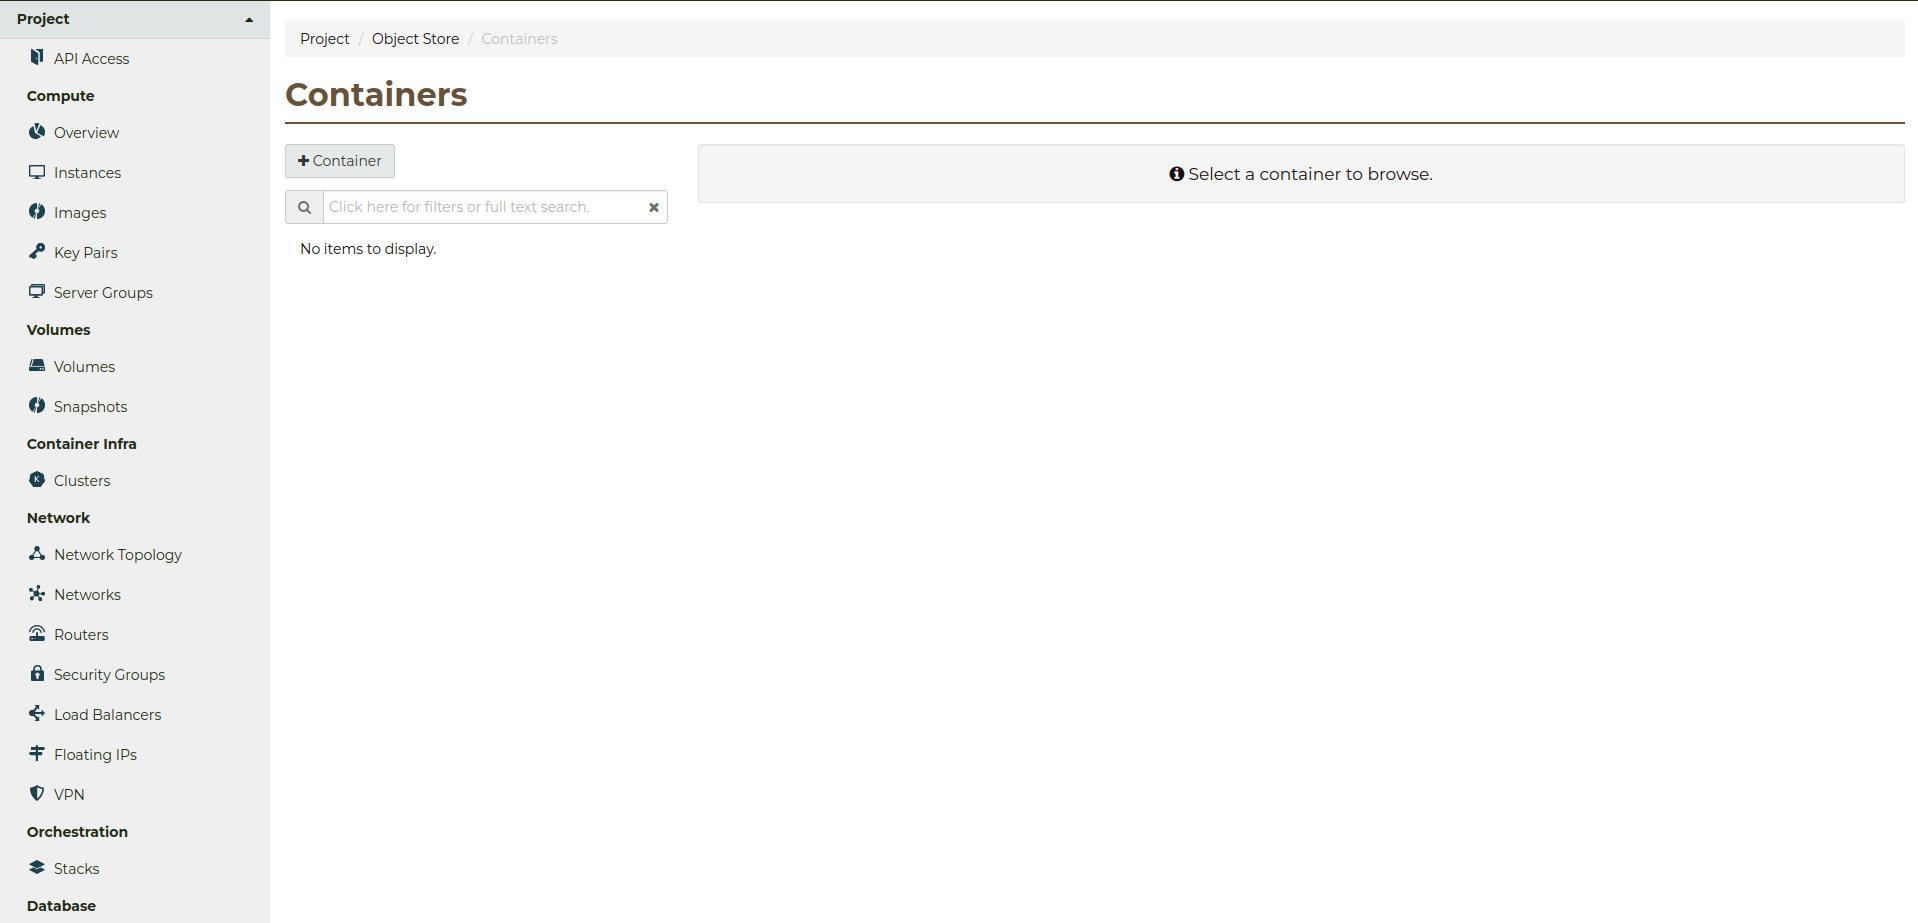Click the Network Topology icon
The image size is (1918, 923).
coord(37,553)
